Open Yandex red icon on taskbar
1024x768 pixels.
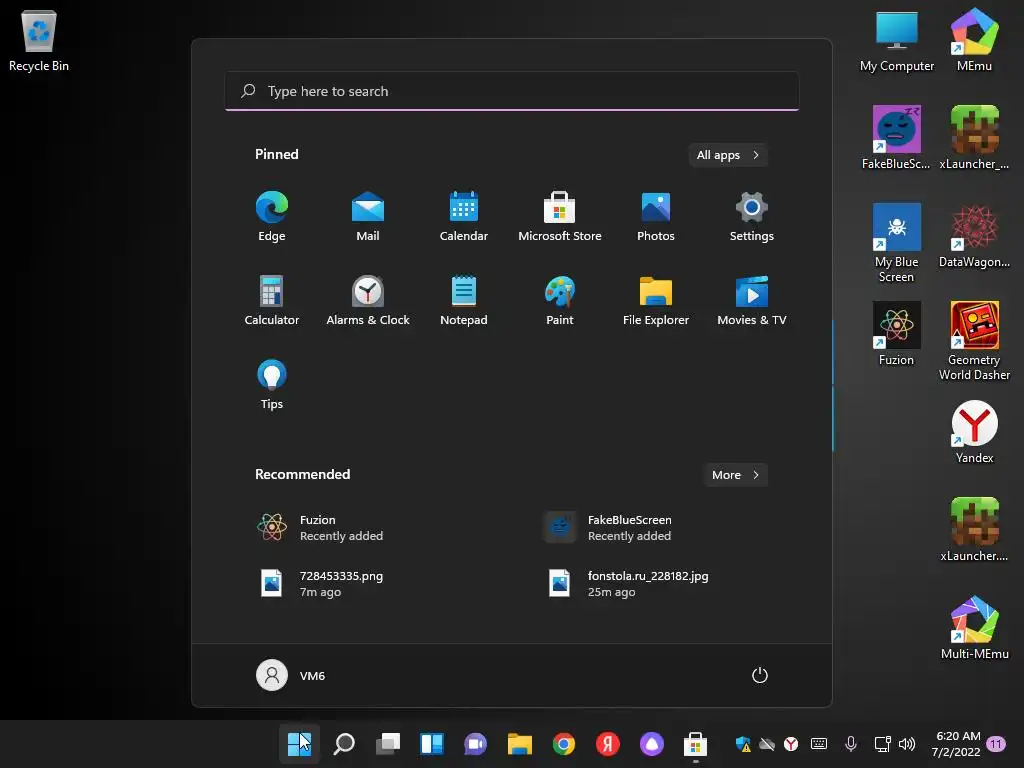(x=607, y=744)
